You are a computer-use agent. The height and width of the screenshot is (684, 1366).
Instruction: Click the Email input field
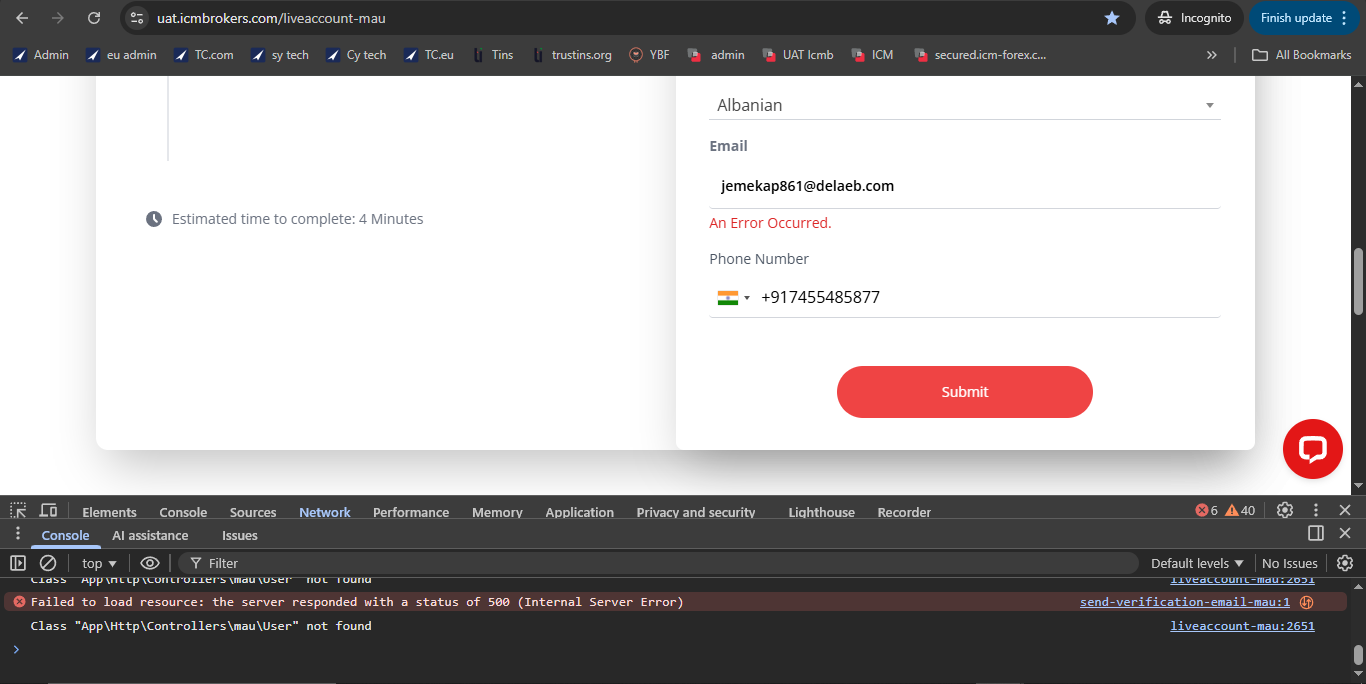pyautogui.click(x=964, y=186)
